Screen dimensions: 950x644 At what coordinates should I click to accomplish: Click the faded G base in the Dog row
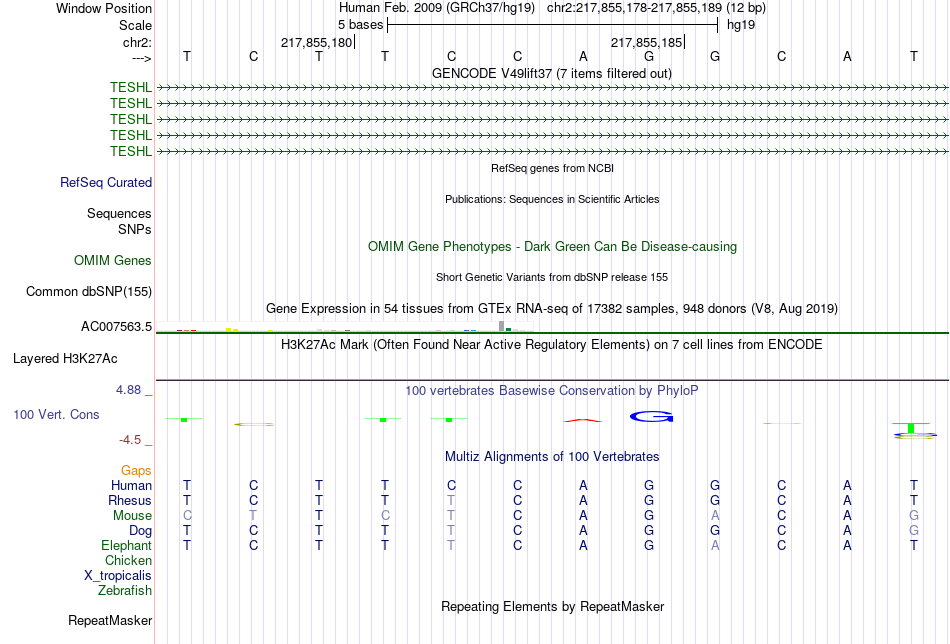click(914, 531)
